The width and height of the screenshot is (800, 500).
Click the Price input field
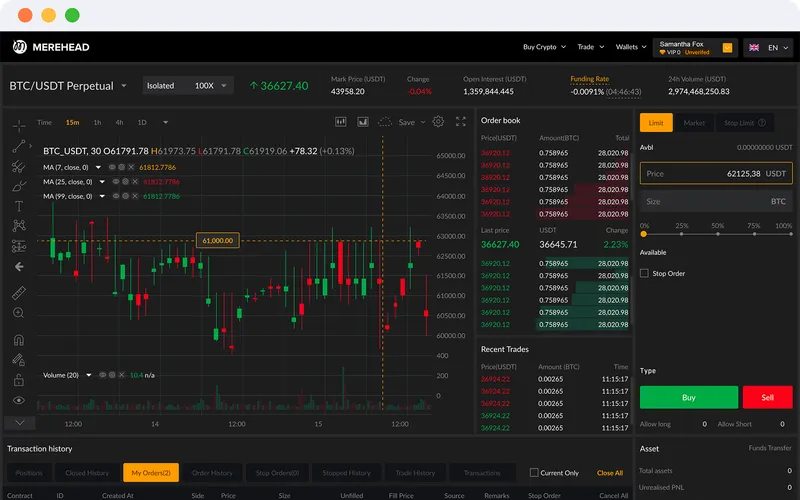coord(716,173)
